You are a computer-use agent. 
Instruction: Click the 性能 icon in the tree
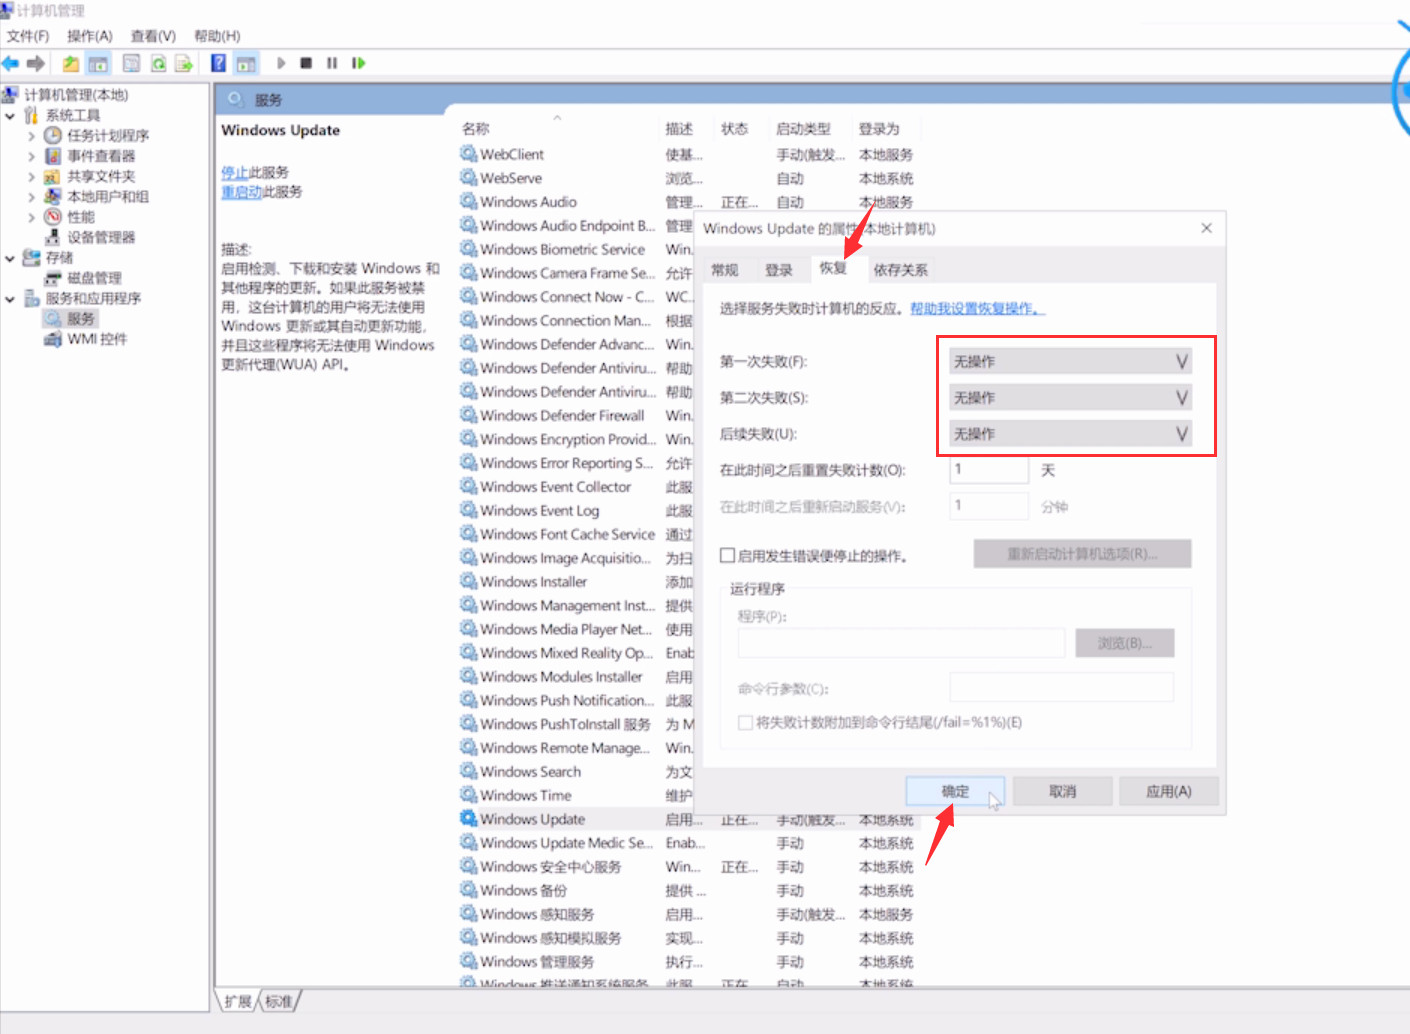(x=53, y=217)
